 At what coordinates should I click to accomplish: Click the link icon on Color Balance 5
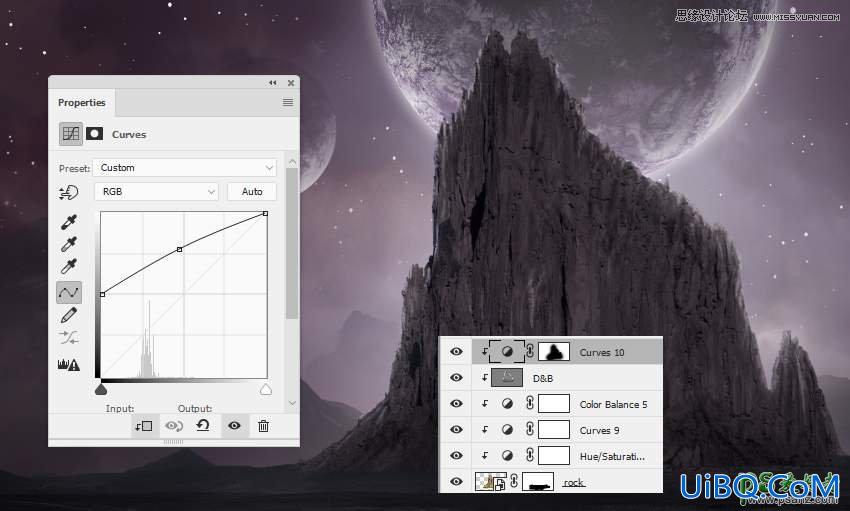[x=530, y=403]
